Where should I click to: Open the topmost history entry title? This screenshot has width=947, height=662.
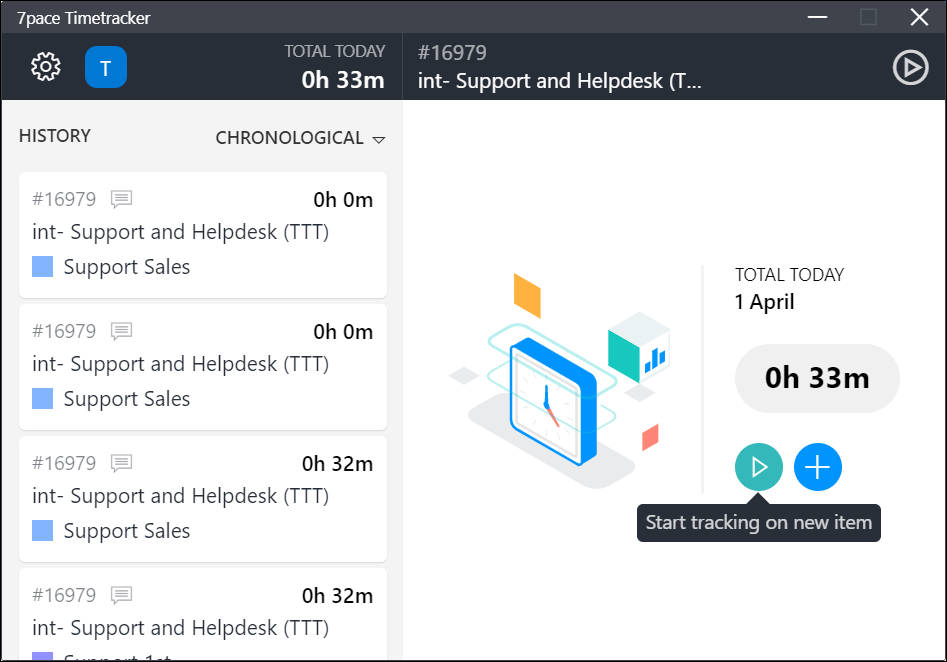181,232
